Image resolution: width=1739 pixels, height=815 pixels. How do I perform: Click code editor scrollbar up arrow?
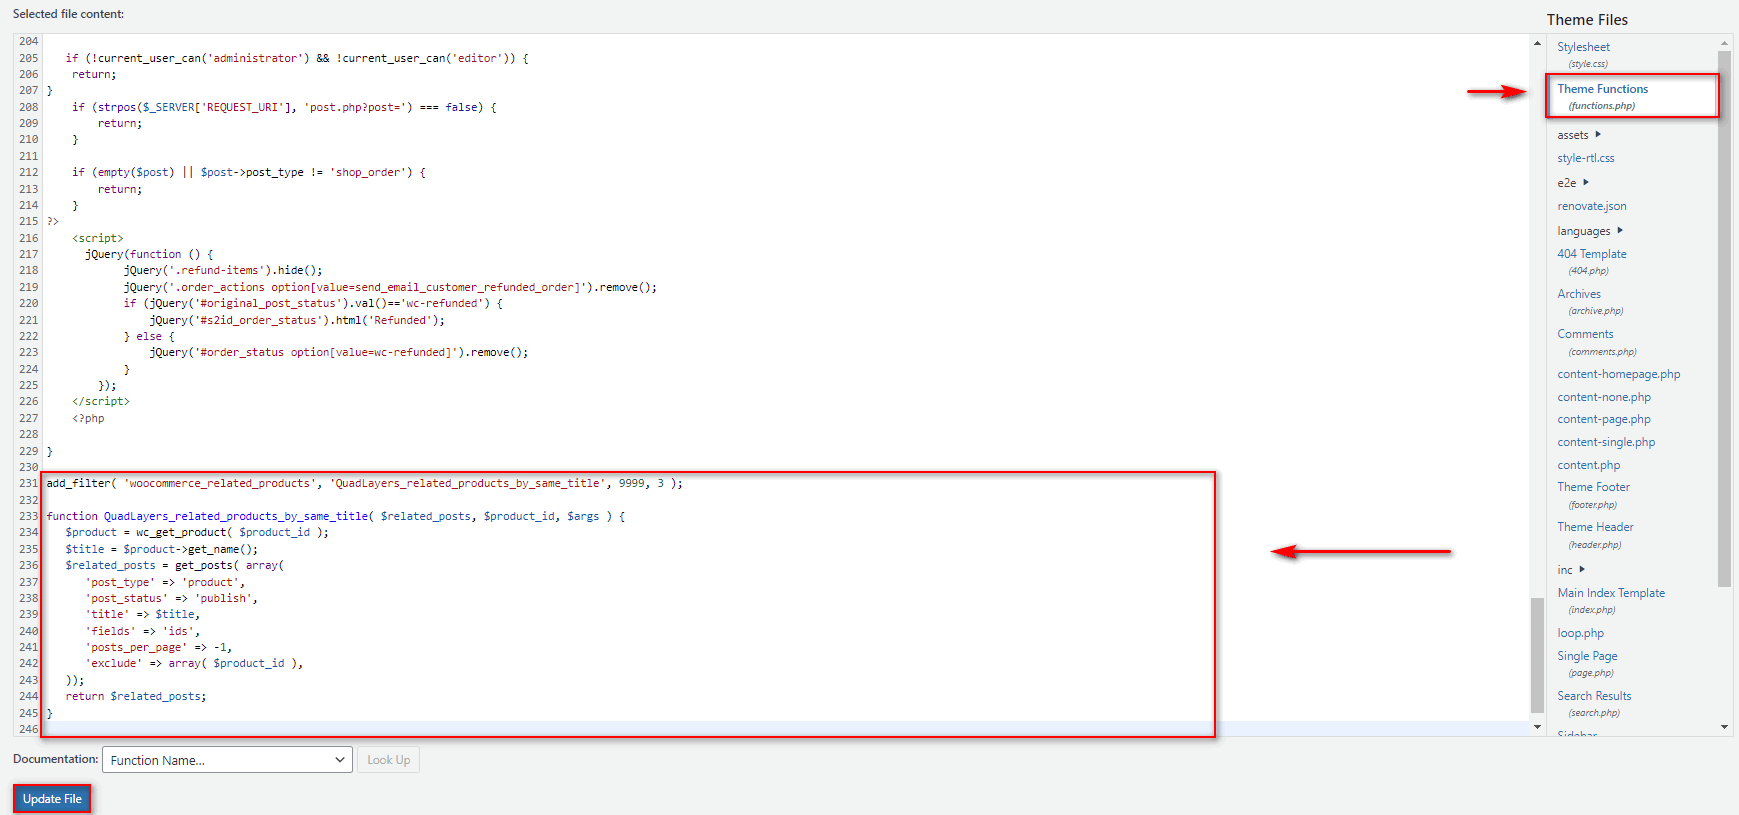click(x=1537, y=43)
